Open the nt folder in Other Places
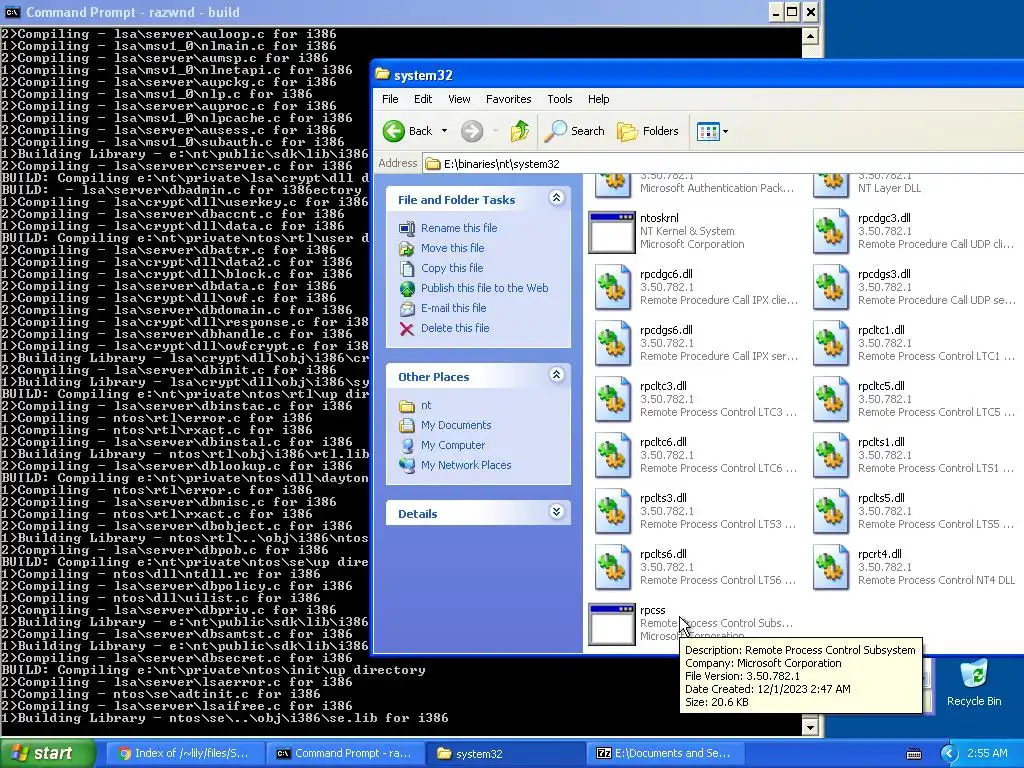The height and width of the screenshot is (768, 1024). coord(426,406)
